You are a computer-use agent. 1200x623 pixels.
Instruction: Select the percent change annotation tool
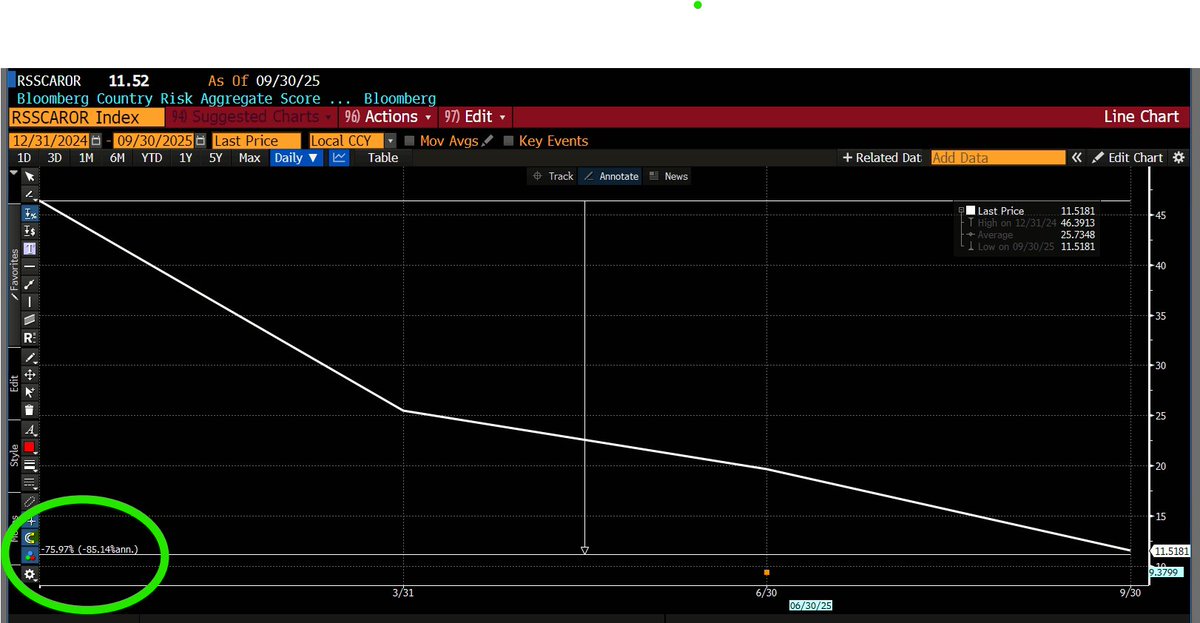(30, 213)
